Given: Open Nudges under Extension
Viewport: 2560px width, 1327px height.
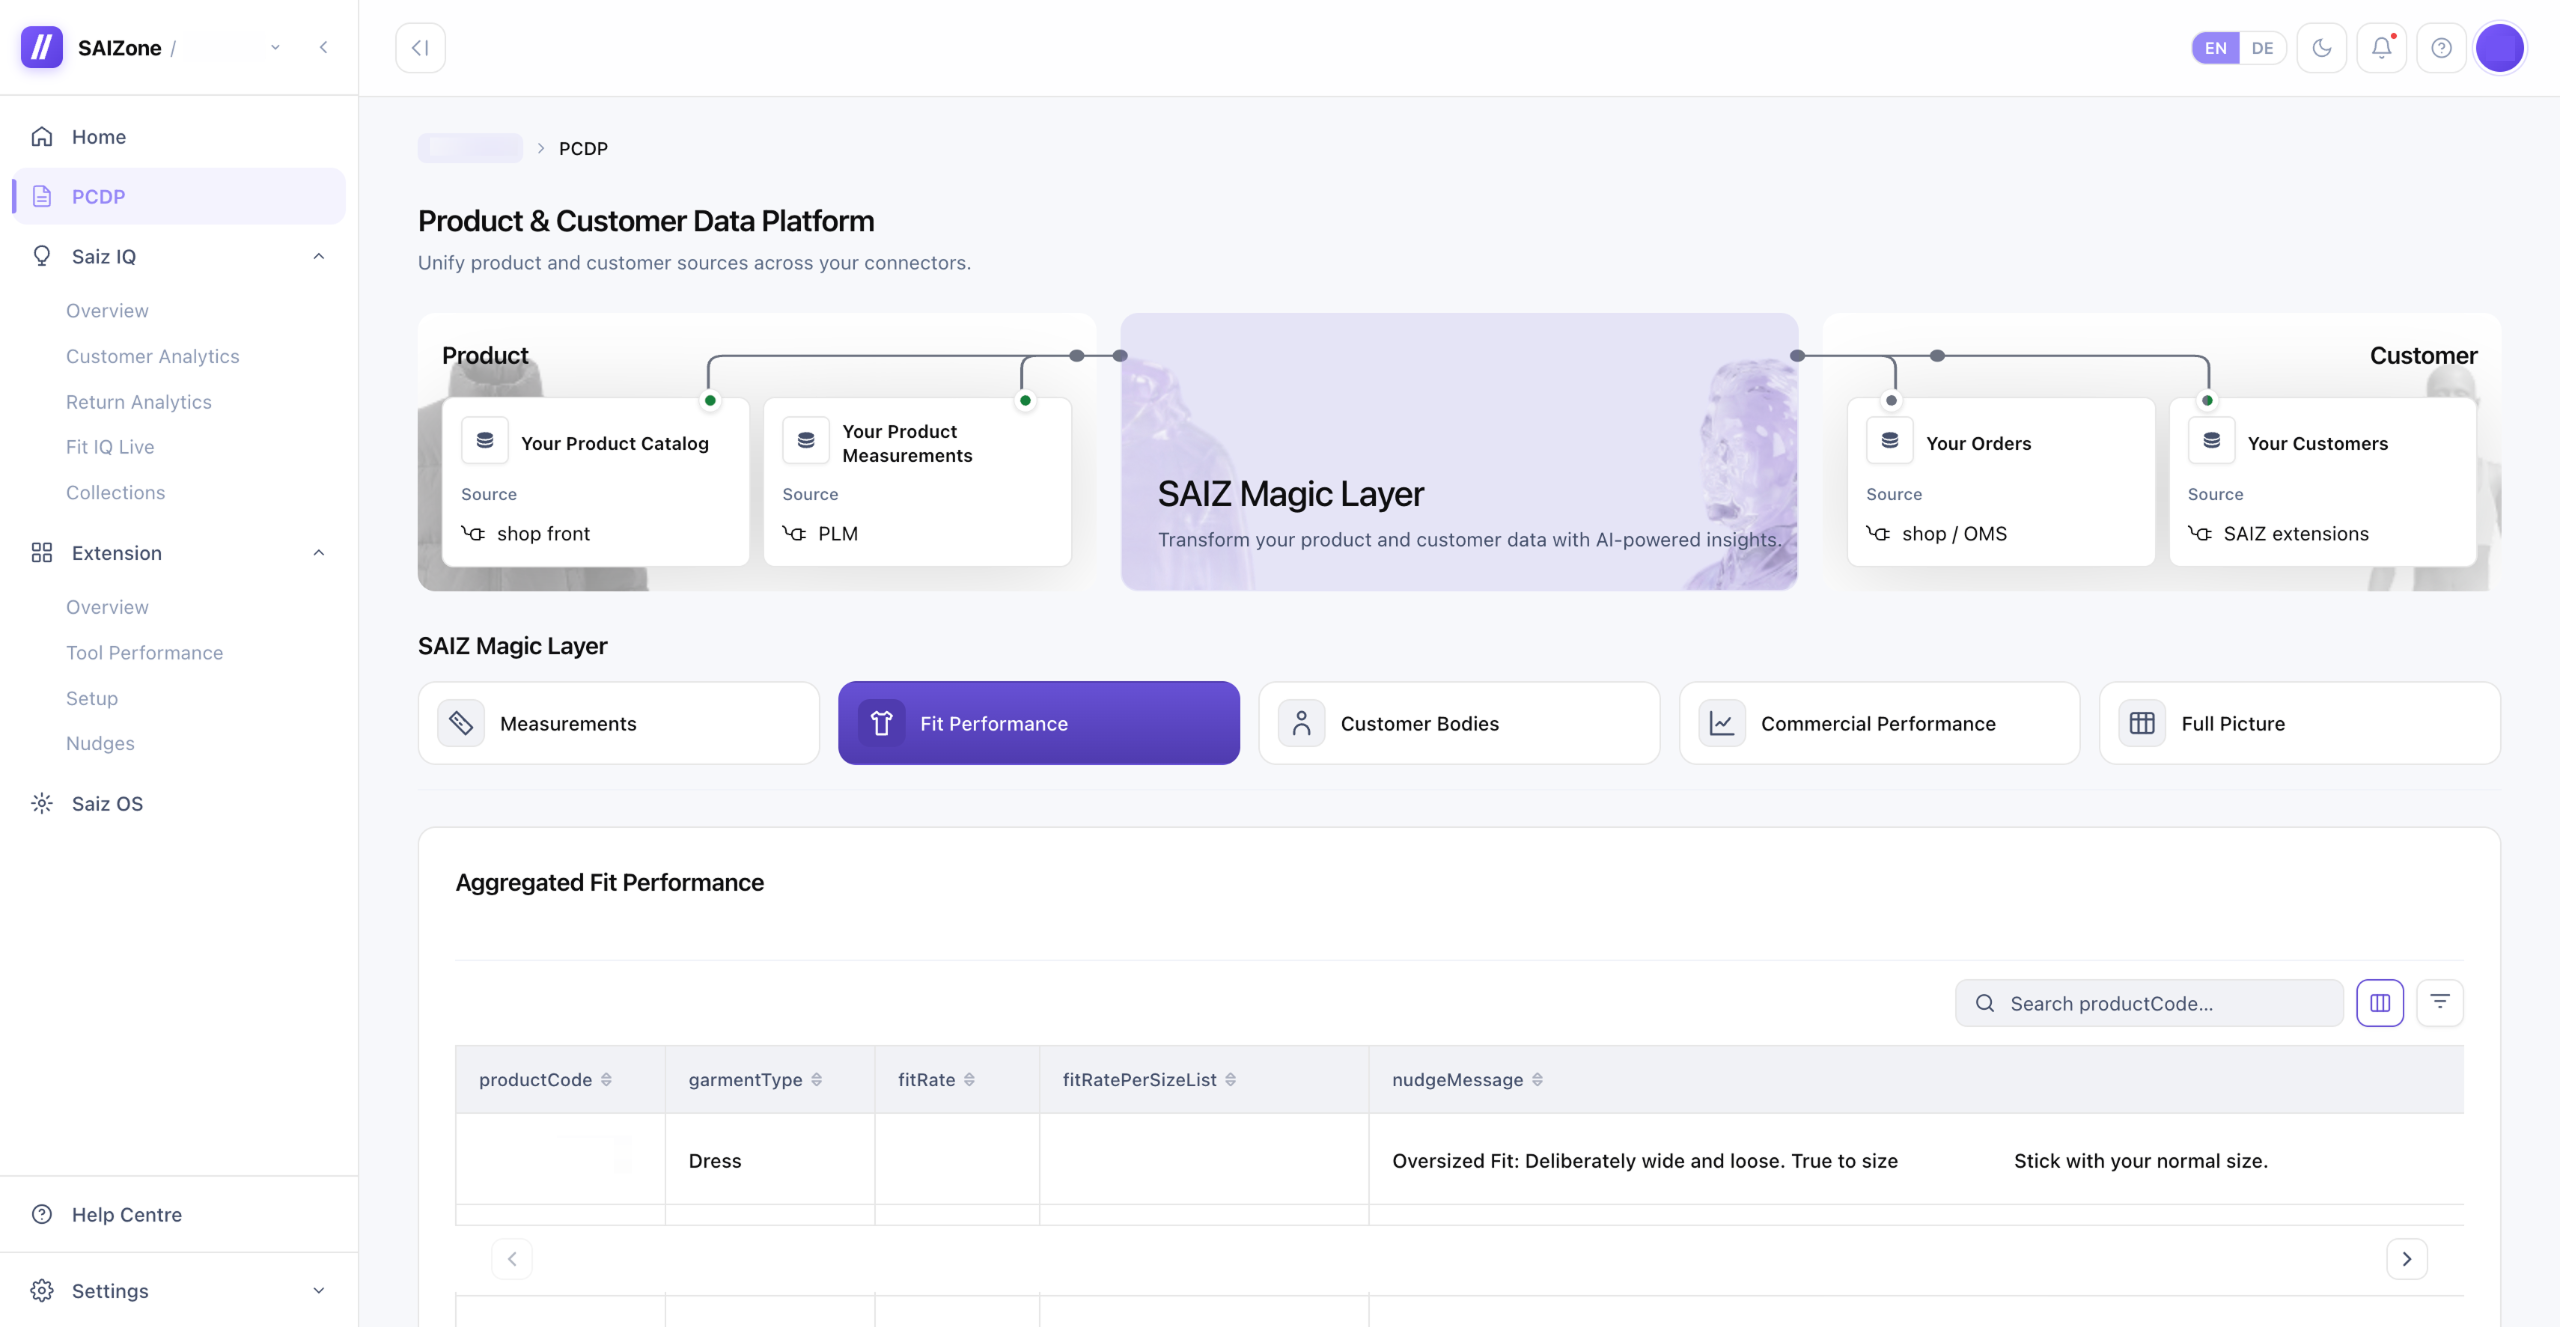Looking at the screenshot, I should [100, 743].
